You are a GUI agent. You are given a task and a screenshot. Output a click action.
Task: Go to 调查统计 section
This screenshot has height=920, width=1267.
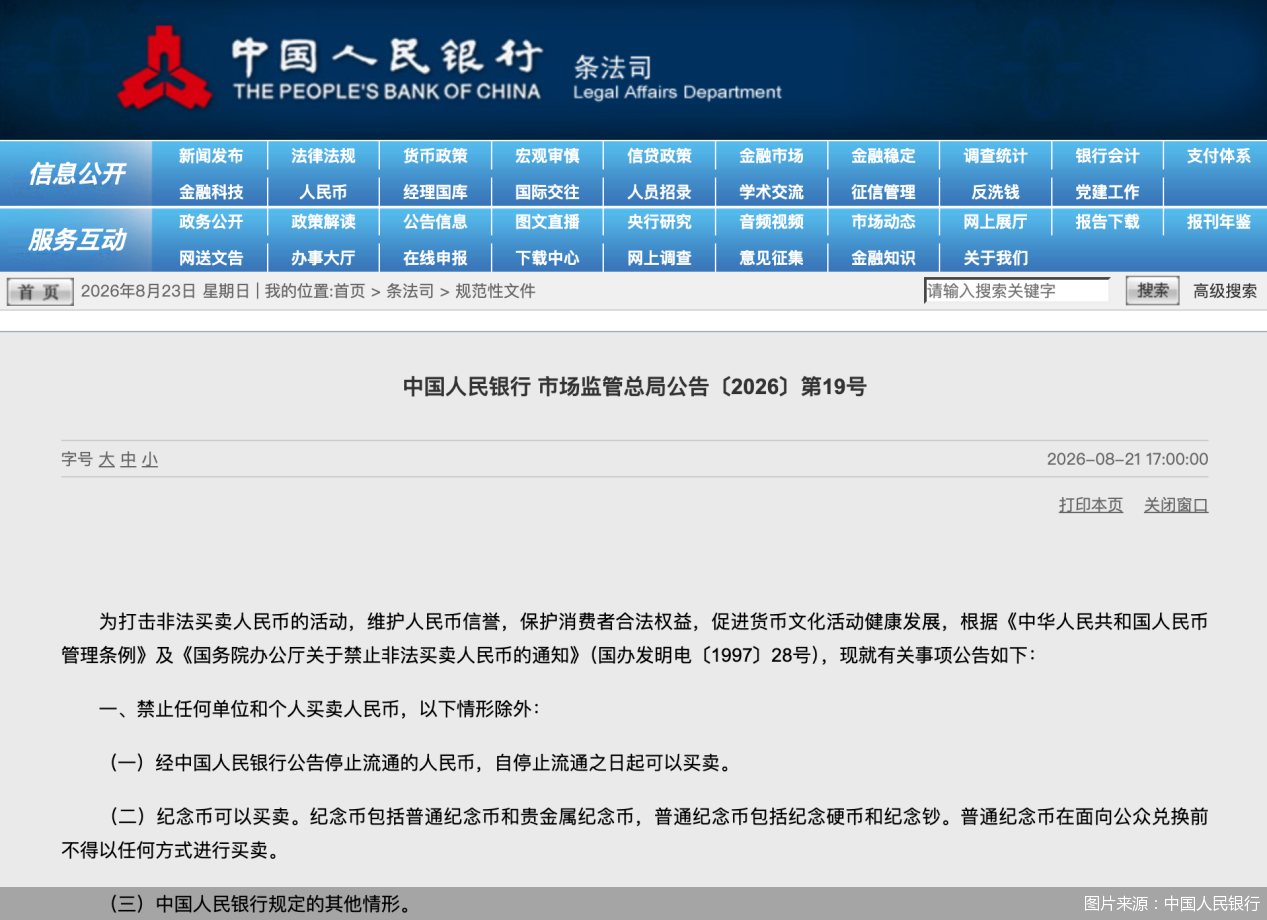coord(995,156)
